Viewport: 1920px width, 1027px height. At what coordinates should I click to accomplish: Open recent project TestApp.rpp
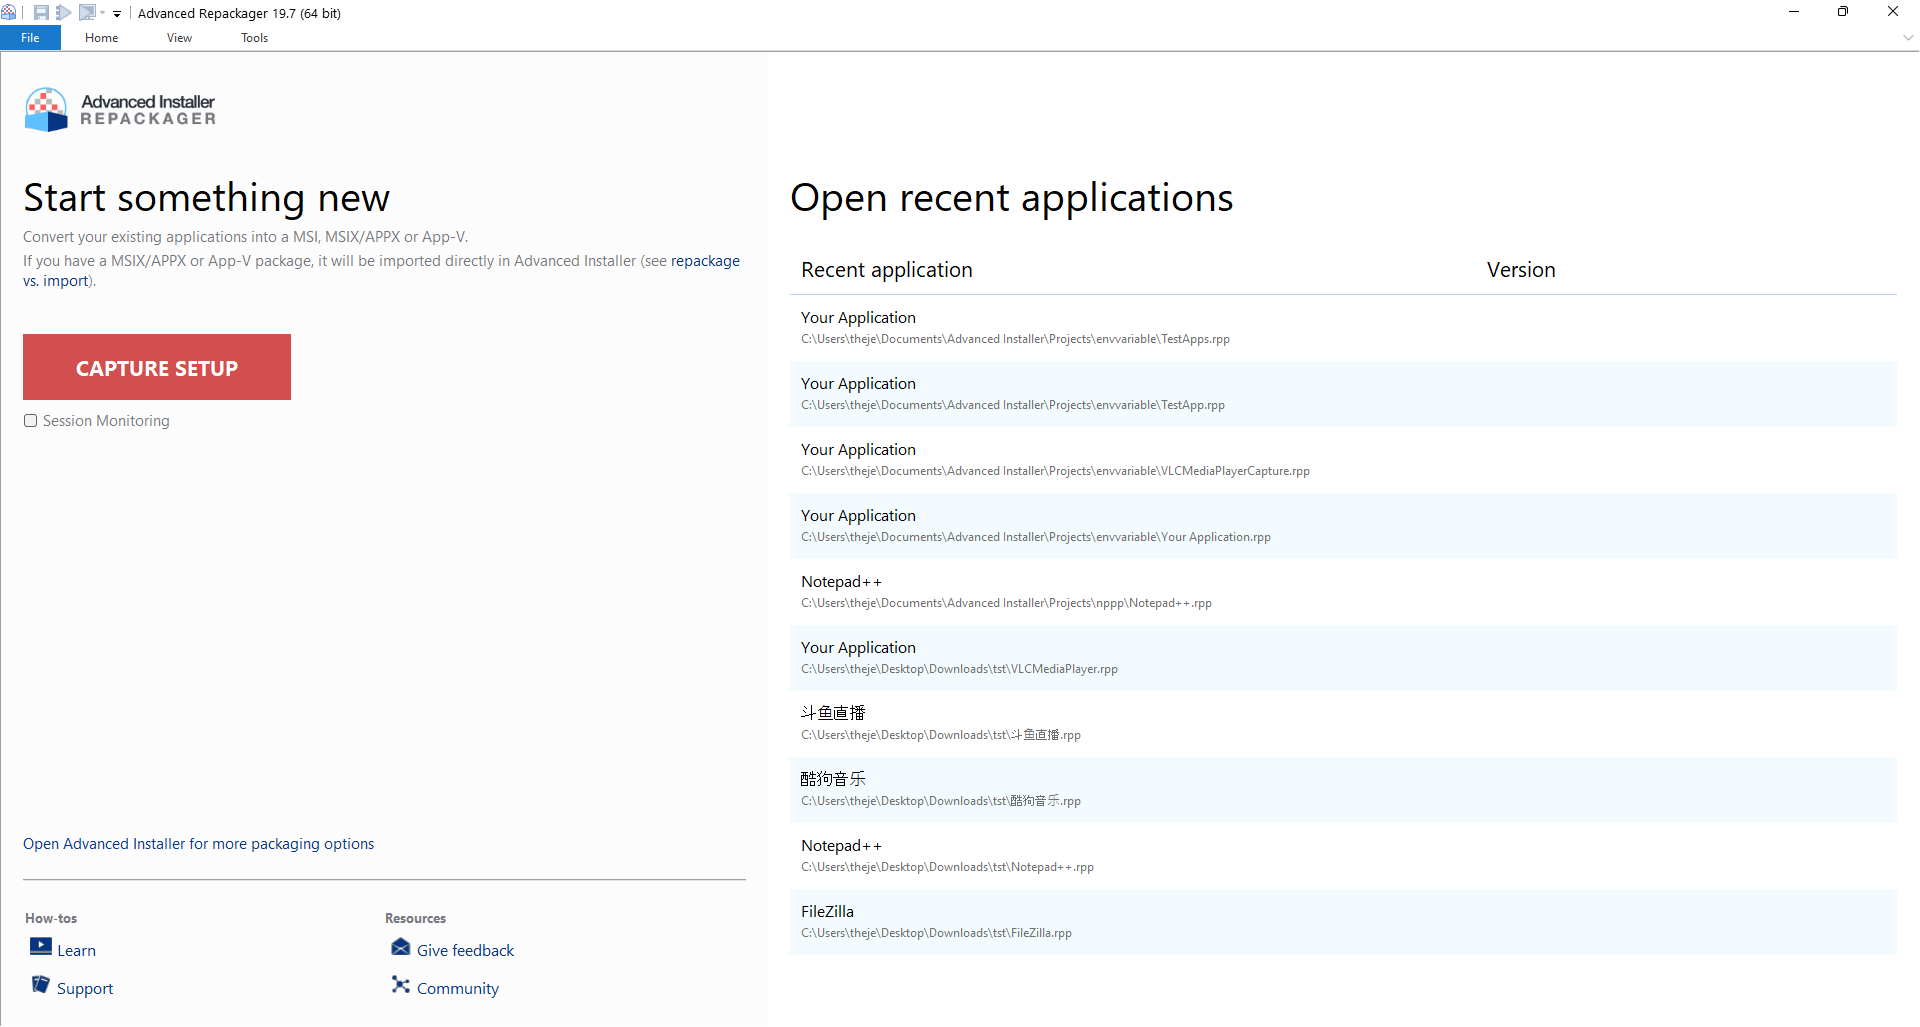(x=1343, y=394)
